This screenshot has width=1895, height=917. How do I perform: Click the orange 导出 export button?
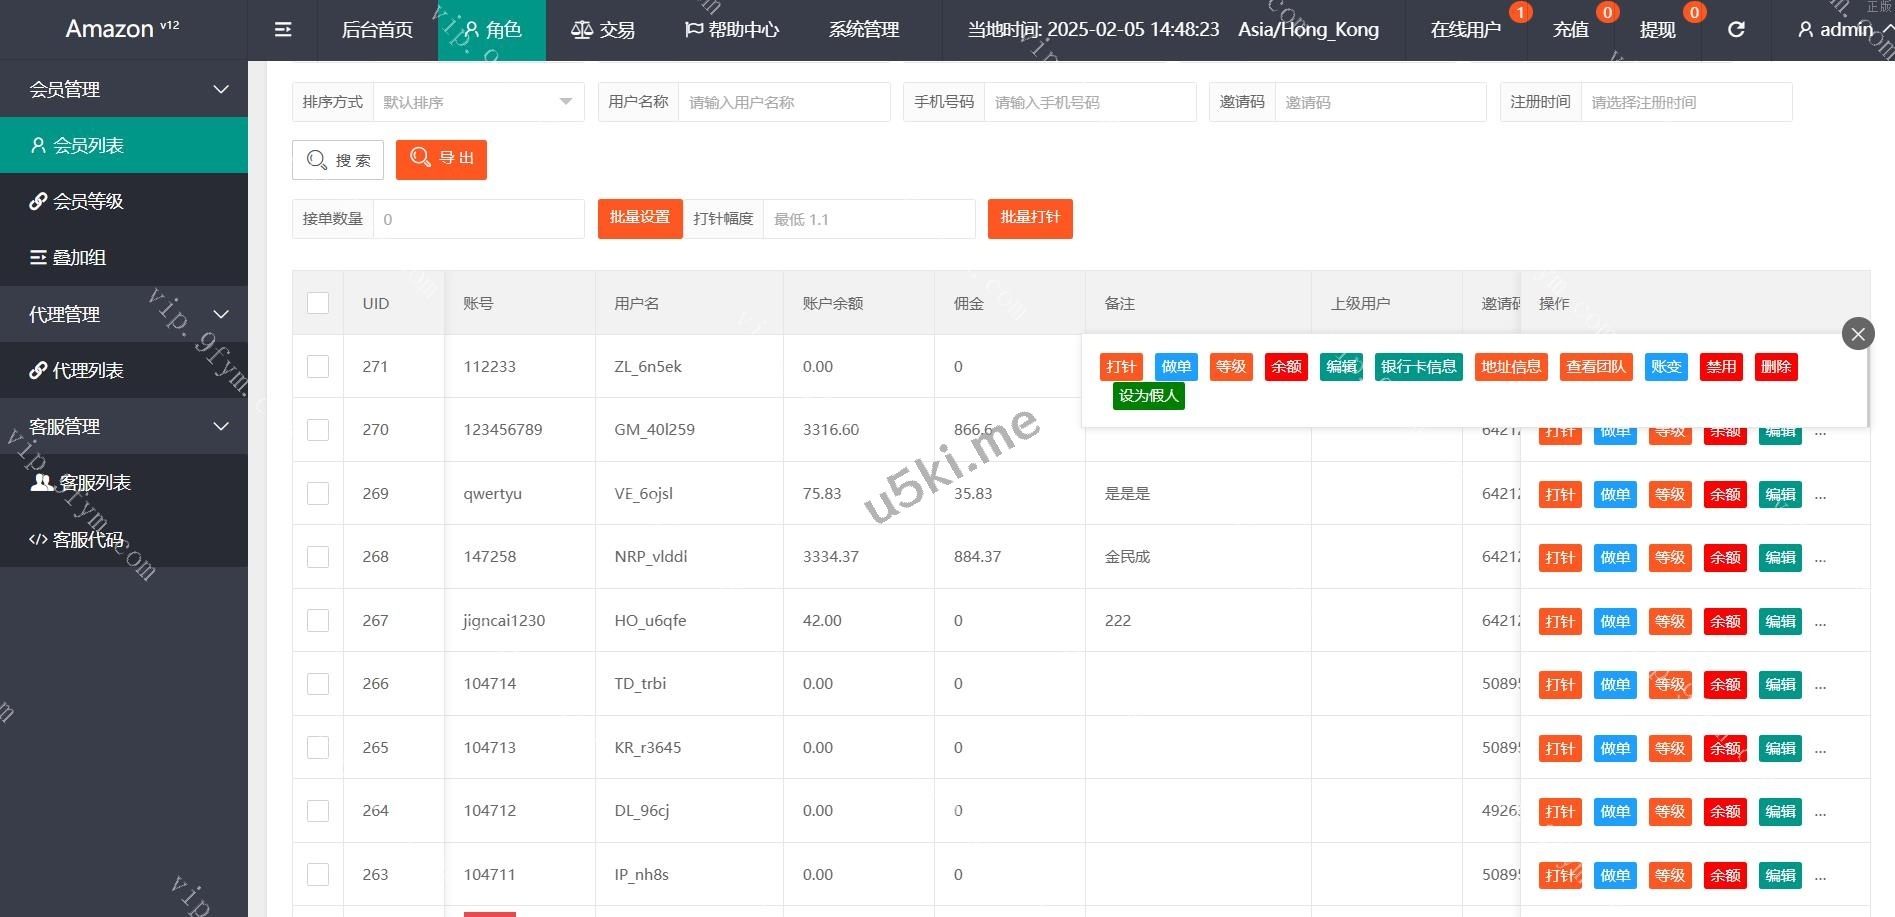[441, 159]
